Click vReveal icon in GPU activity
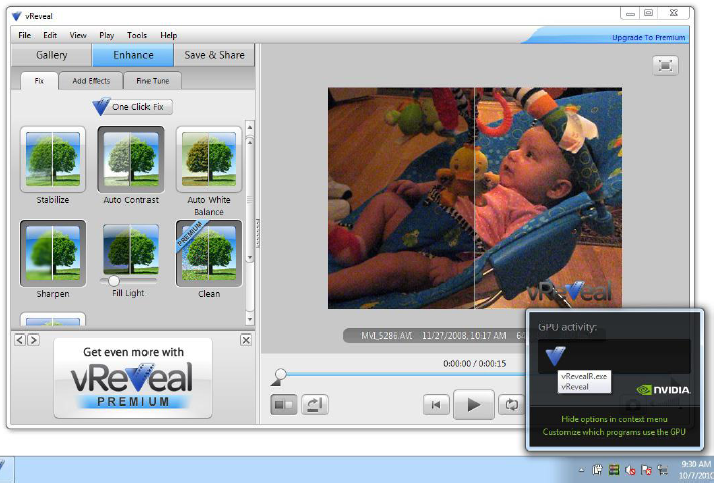 click(x=555, y=356)
